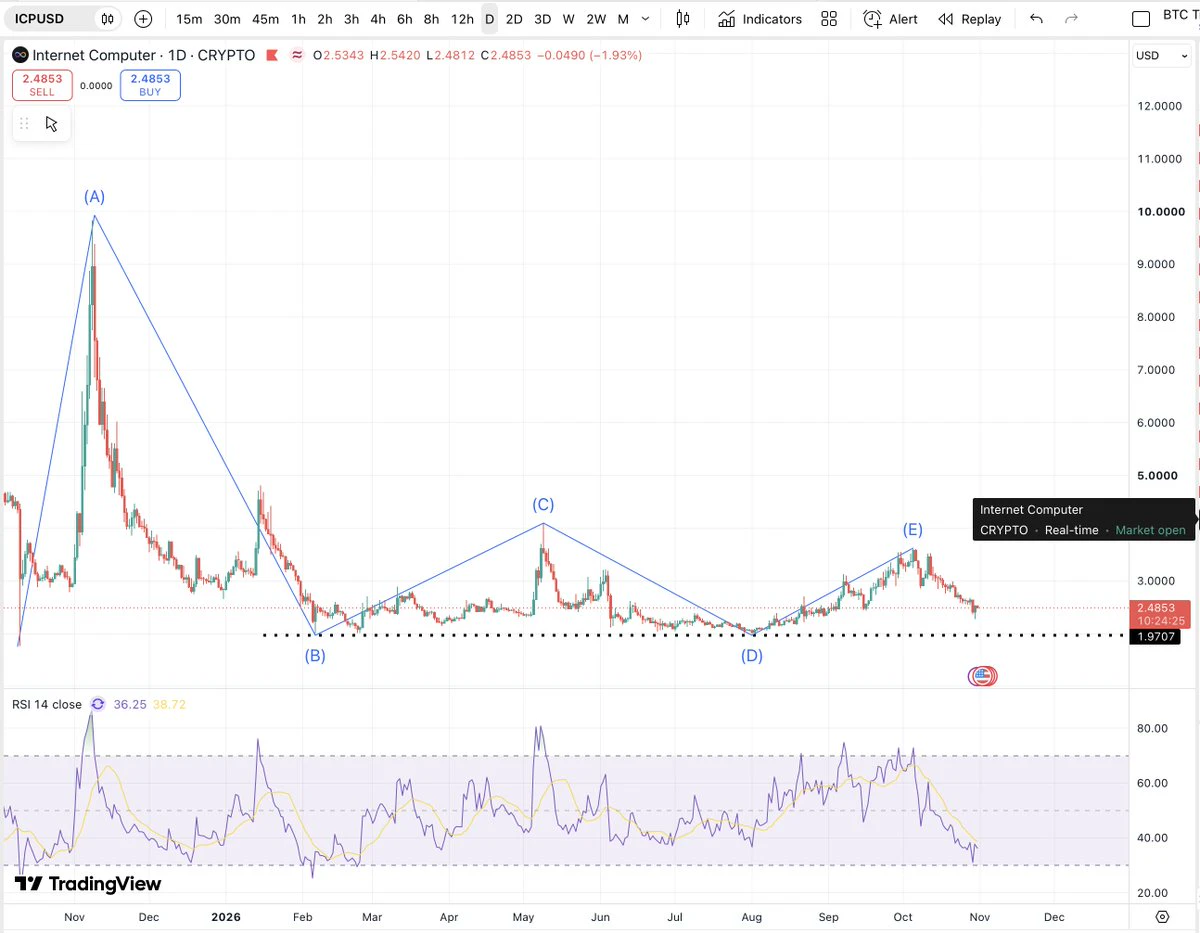This screenshot has width=1200, height=933.
Task: Select the (D) wave label
Action: pos(752,656)
